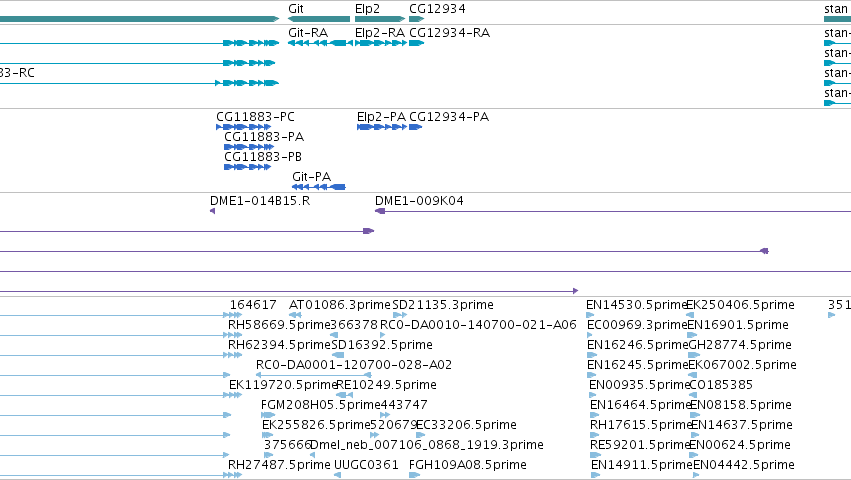Screen dimensions: 851x480
Task: Select the EK250406.5prime EST label
Action: [x=740, y=305]
